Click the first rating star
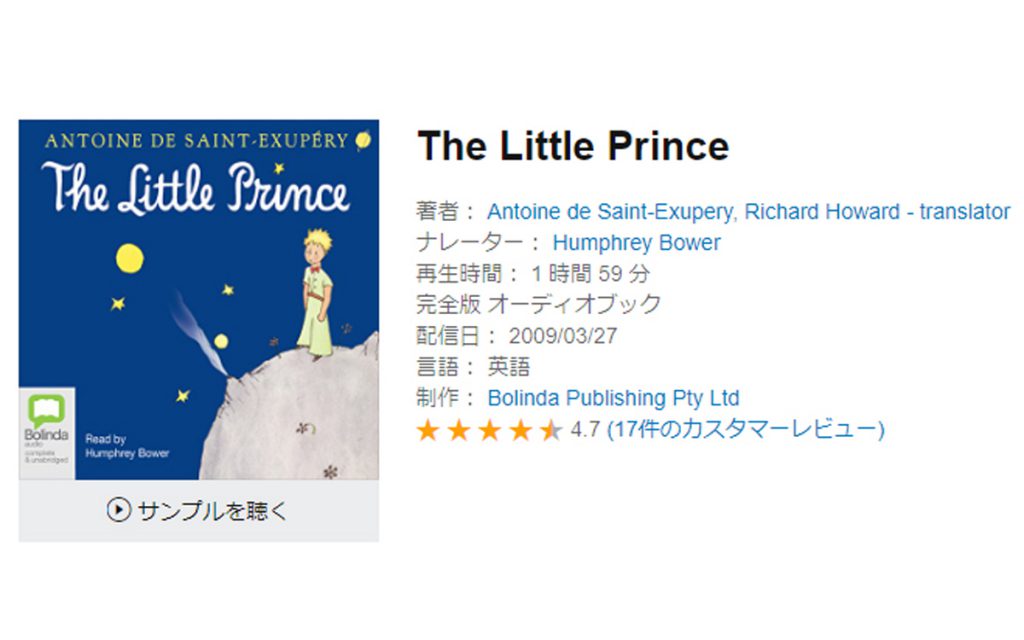 [428, 431]
